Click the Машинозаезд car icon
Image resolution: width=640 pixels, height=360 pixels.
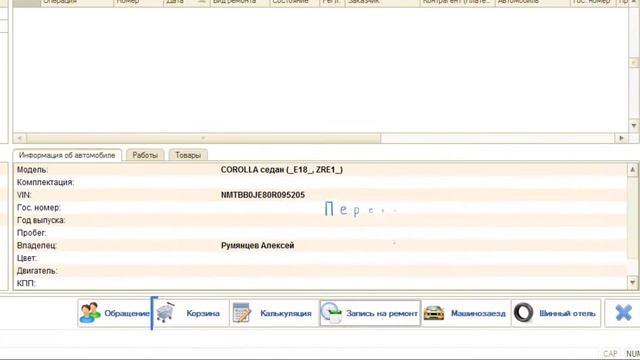[x=434, y=313]
